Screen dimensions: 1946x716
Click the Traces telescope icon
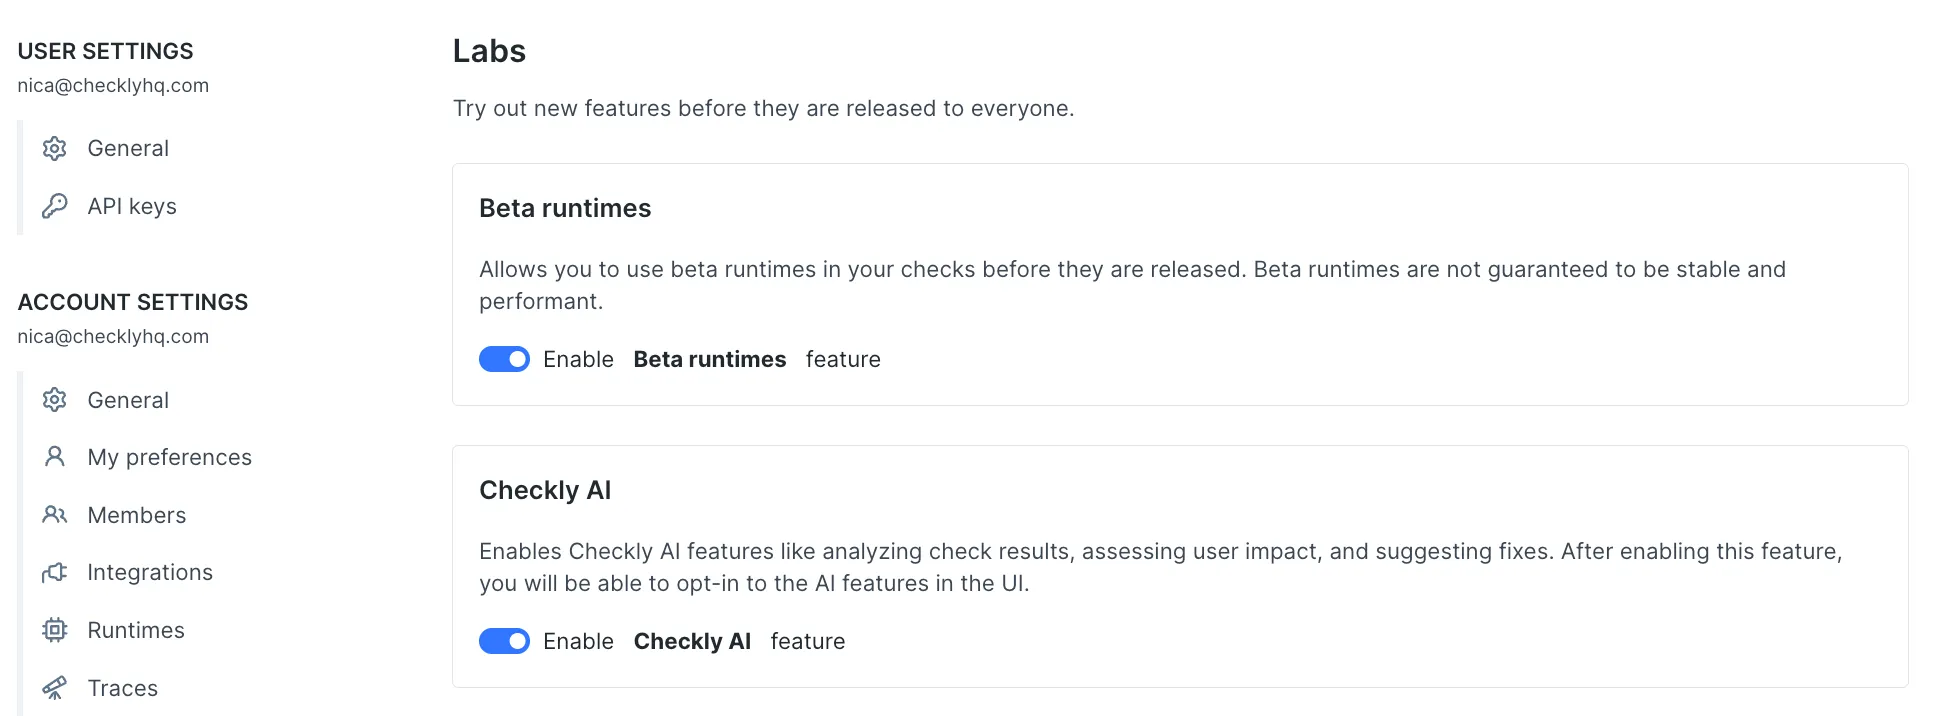pos(55,688)
